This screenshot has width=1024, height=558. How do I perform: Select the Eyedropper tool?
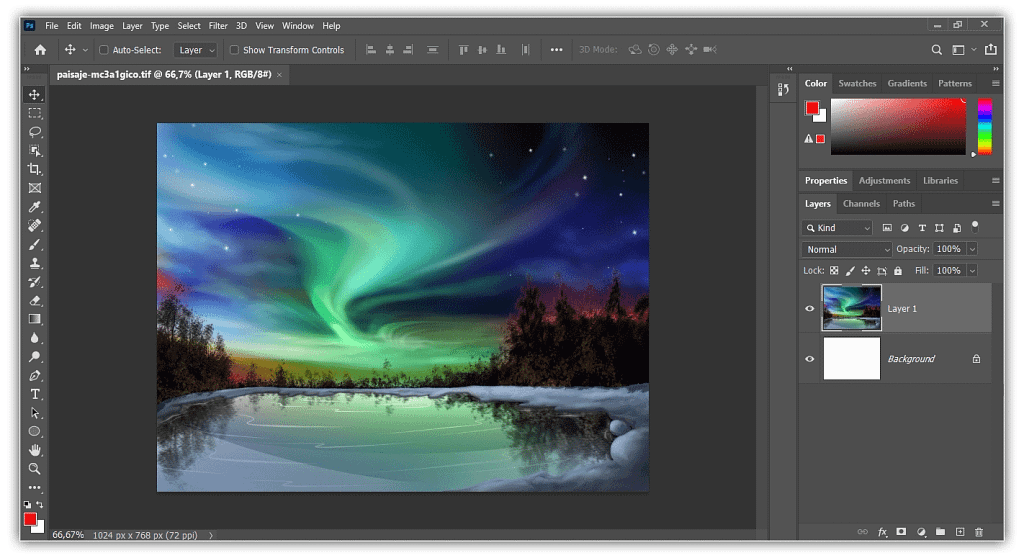(x=35, y=207)
